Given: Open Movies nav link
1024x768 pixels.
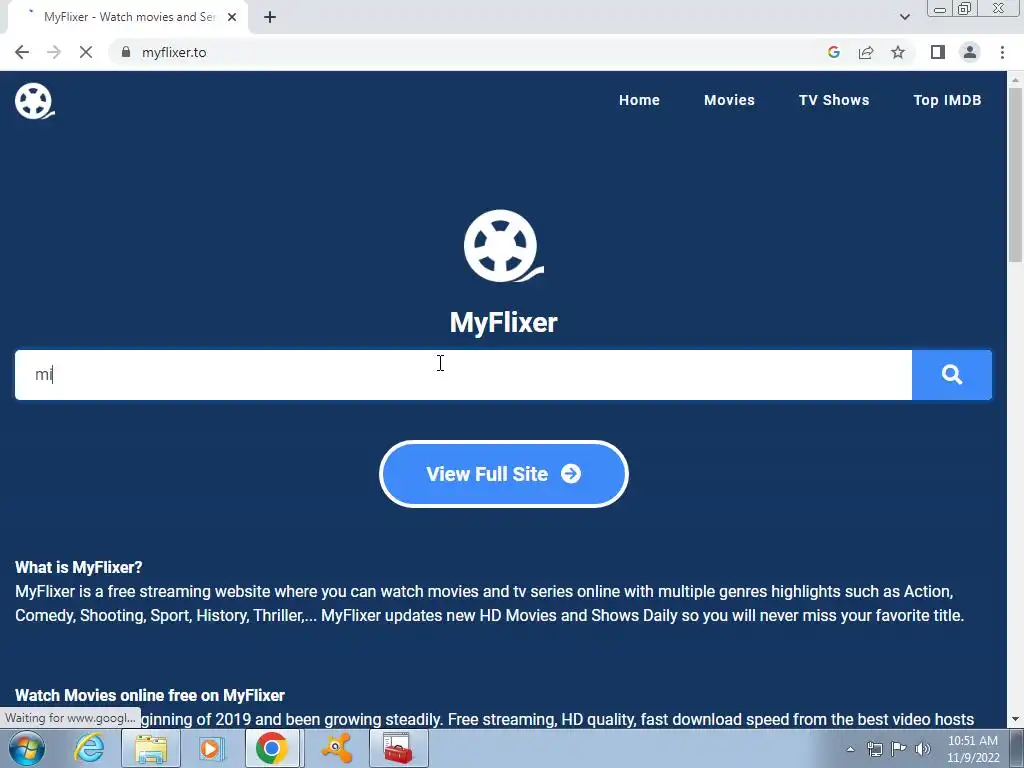Looking at the screenshot, I should pos(729,100).
